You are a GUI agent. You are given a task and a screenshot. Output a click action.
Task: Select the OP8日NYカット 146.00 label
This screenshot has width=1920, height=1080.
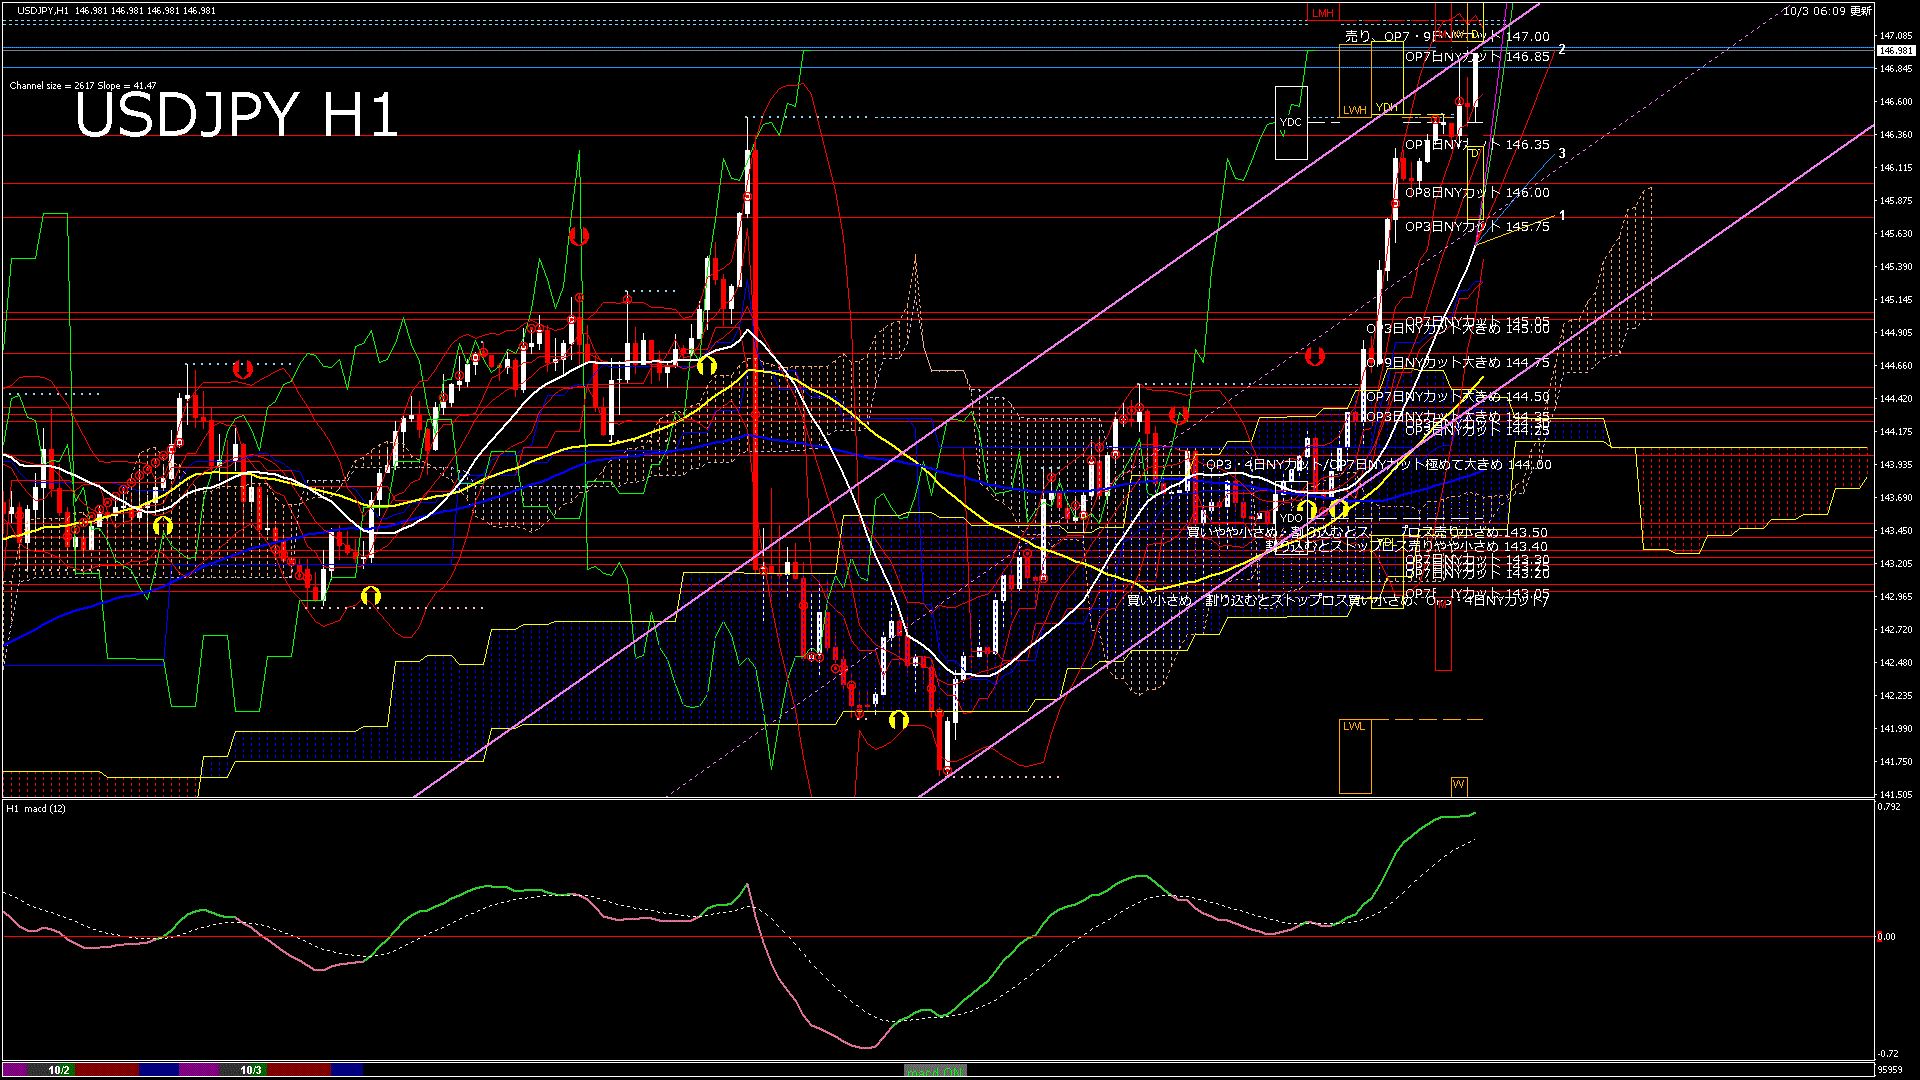1476,193
